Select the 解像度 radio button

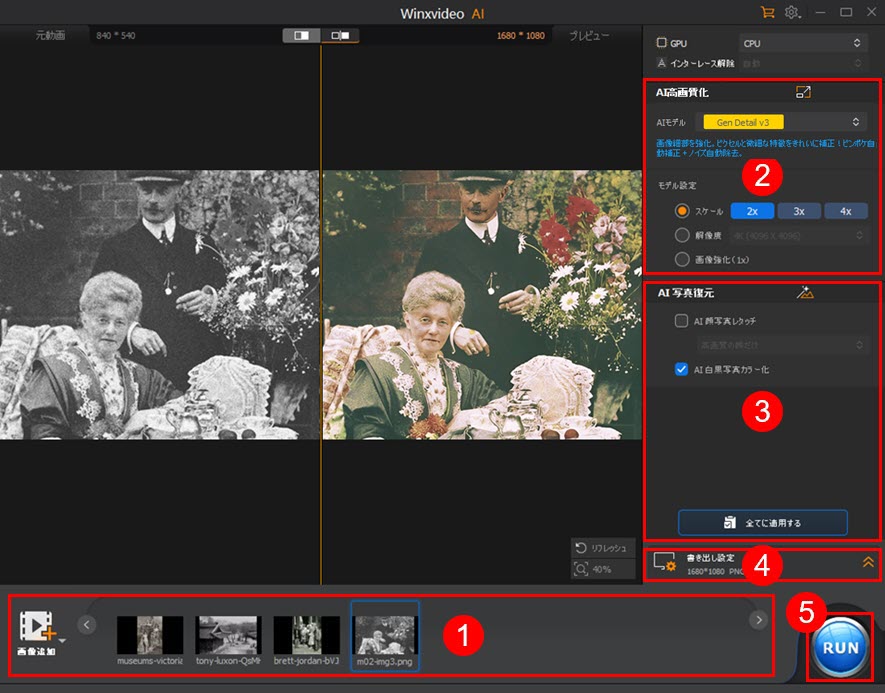[682, 235]
